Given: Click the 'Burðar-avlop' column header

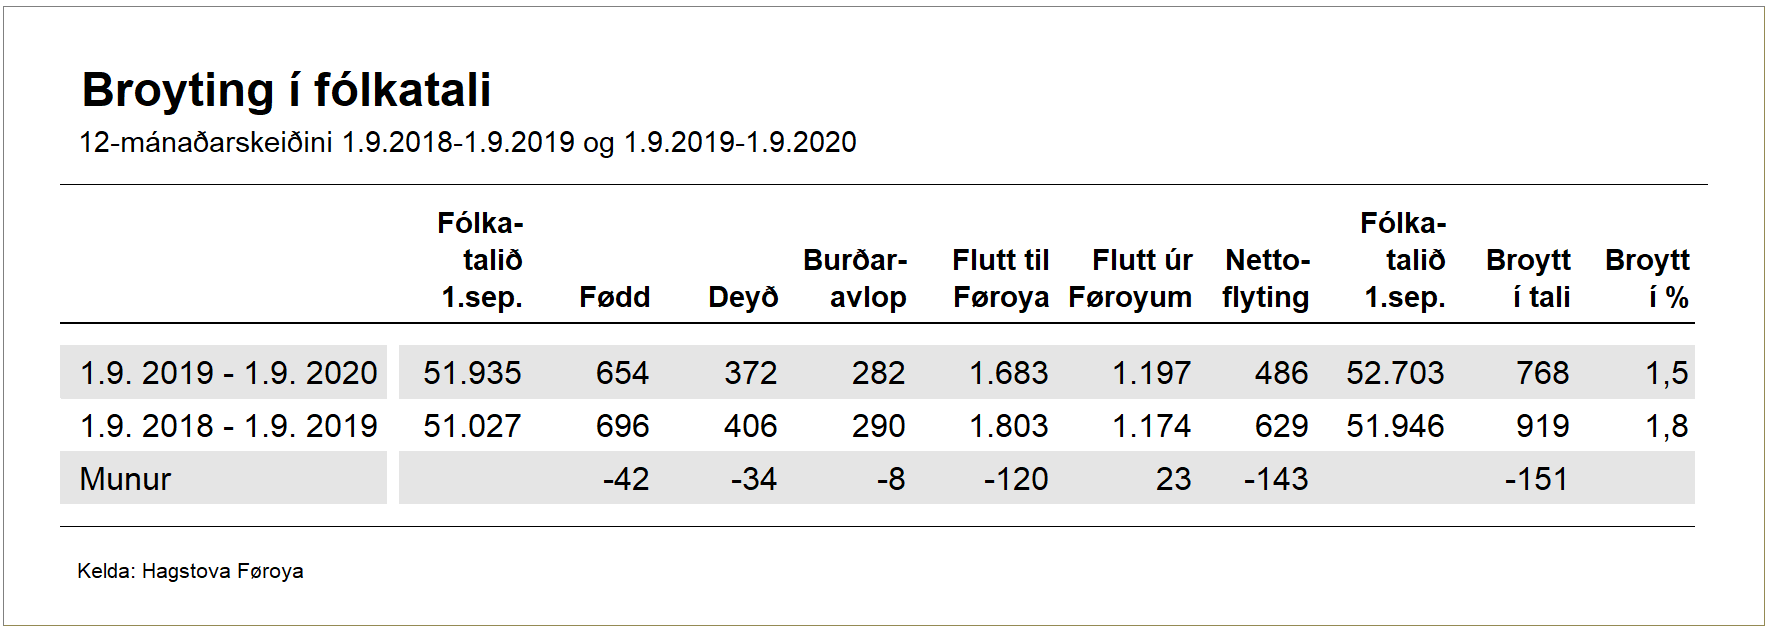Looking at the screenshot, I should [855, 279].
